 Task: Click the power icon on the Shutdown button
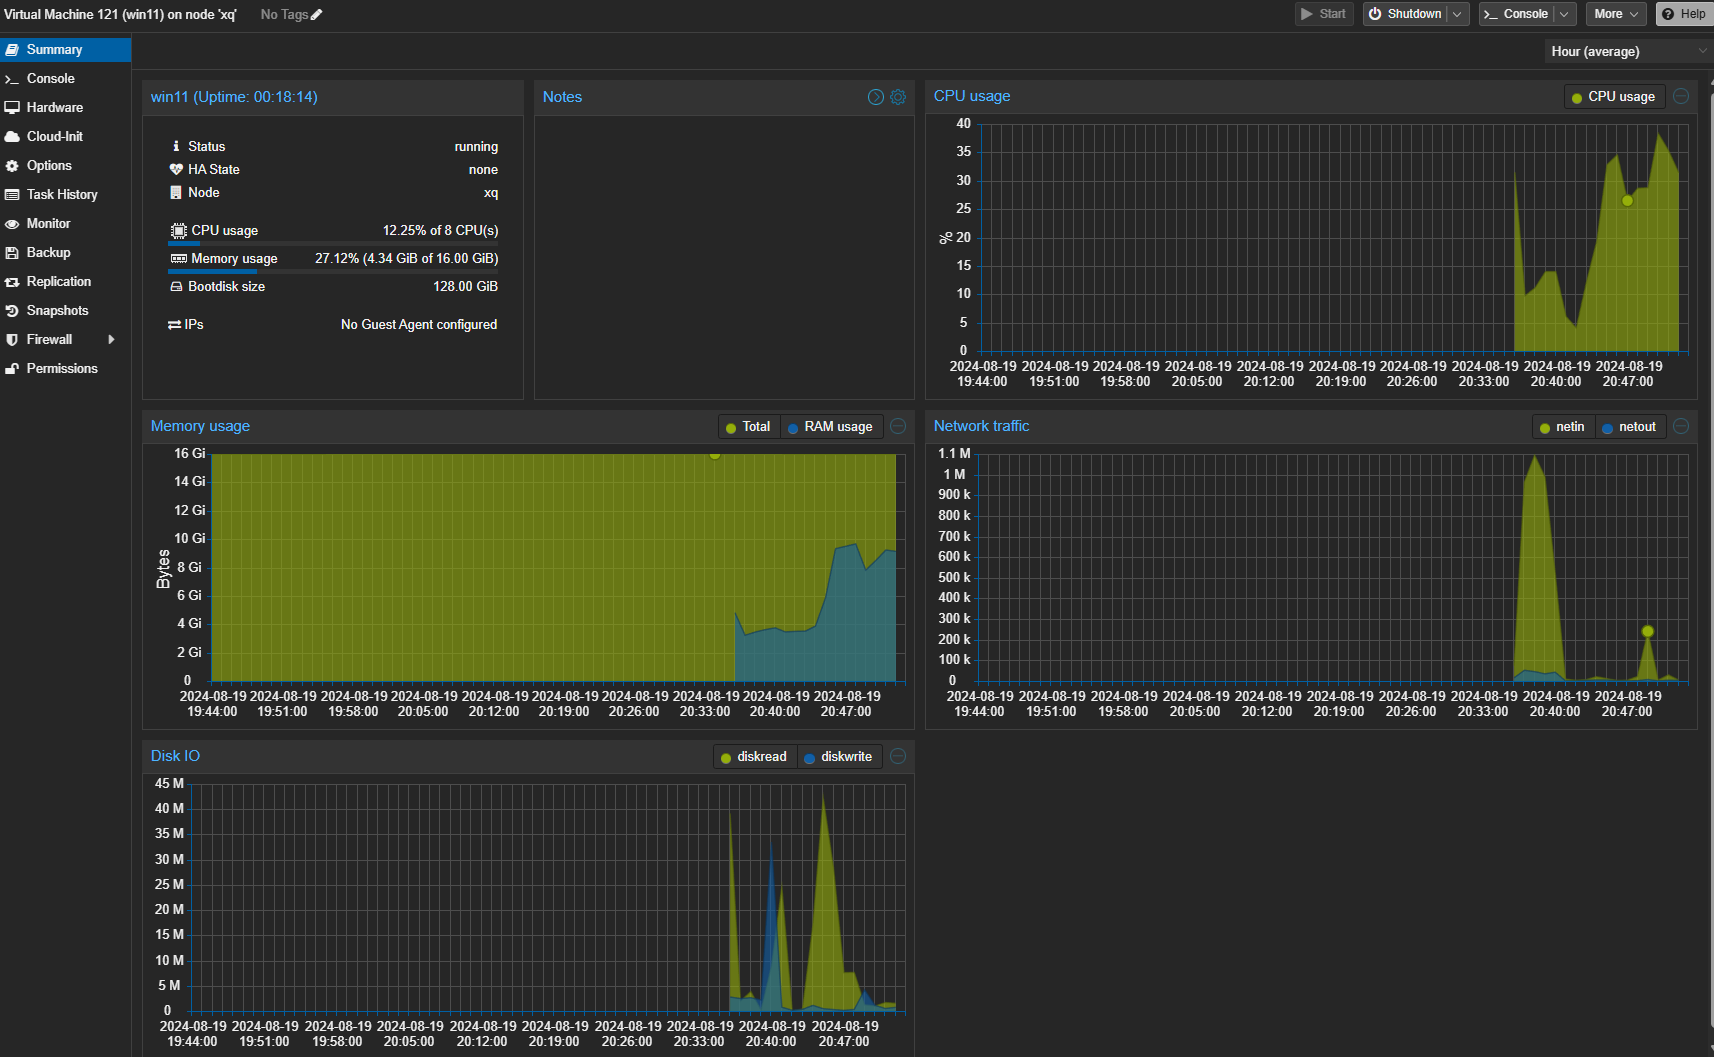pyautogui.click(x=1375, y=14)
